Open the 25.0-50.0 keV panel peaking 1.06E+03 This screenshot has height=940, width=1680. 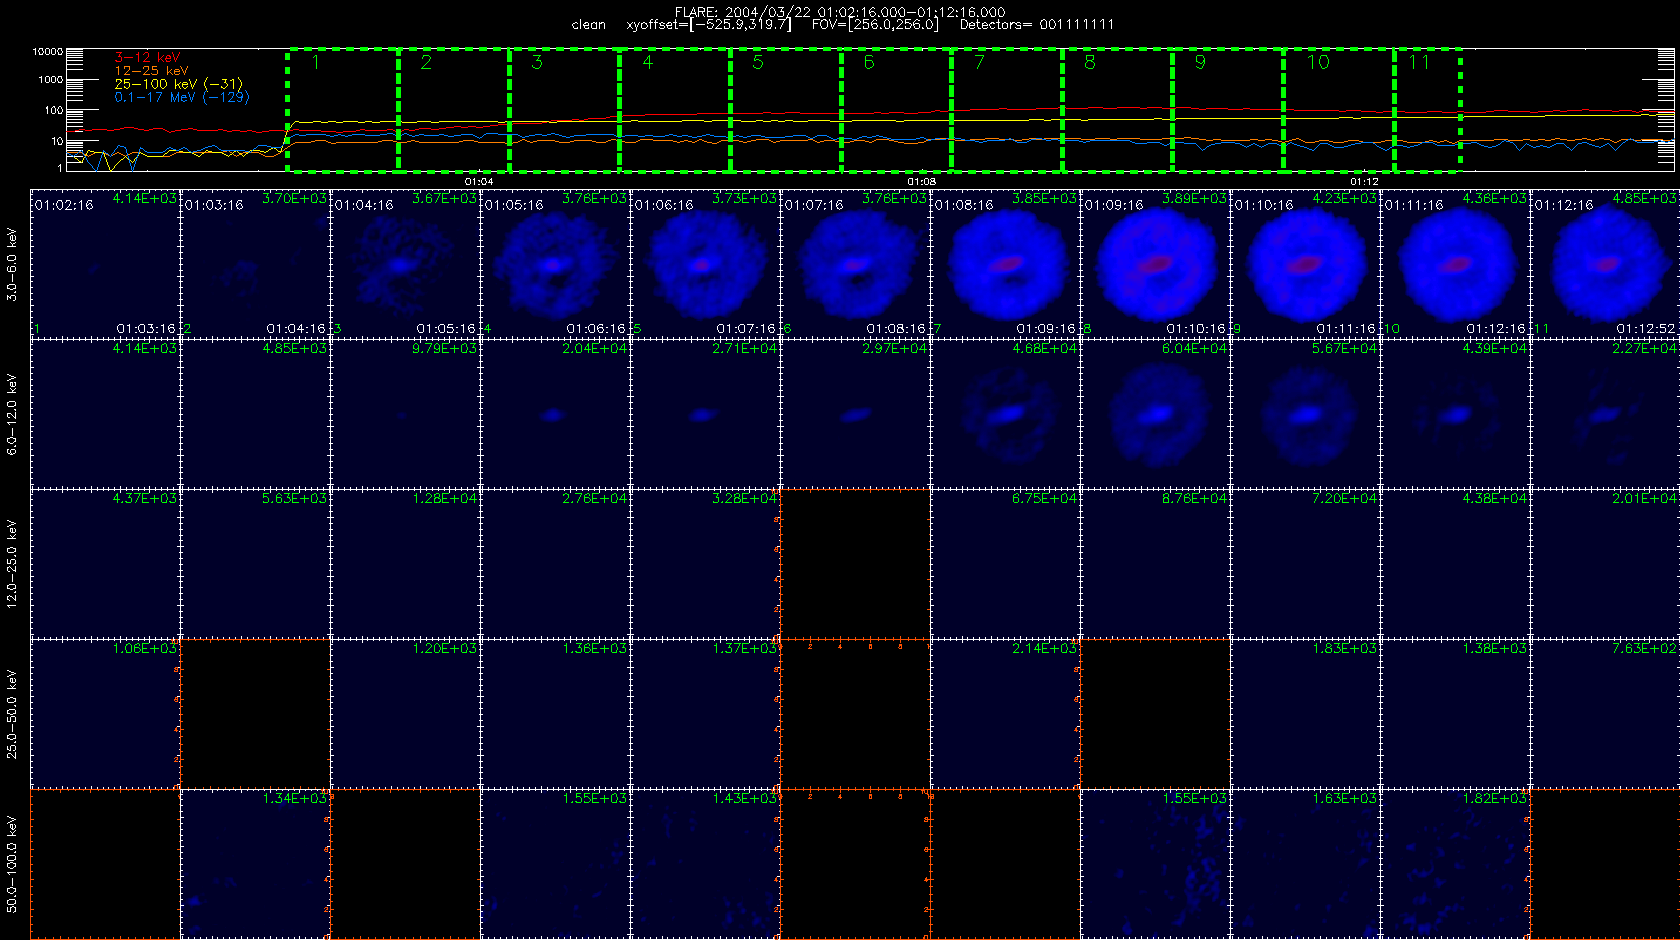[x=105, y=714]
